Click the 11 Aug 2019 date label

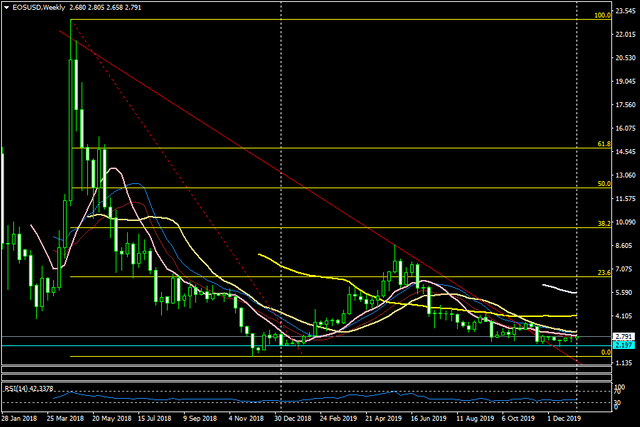tap(475, 418)
